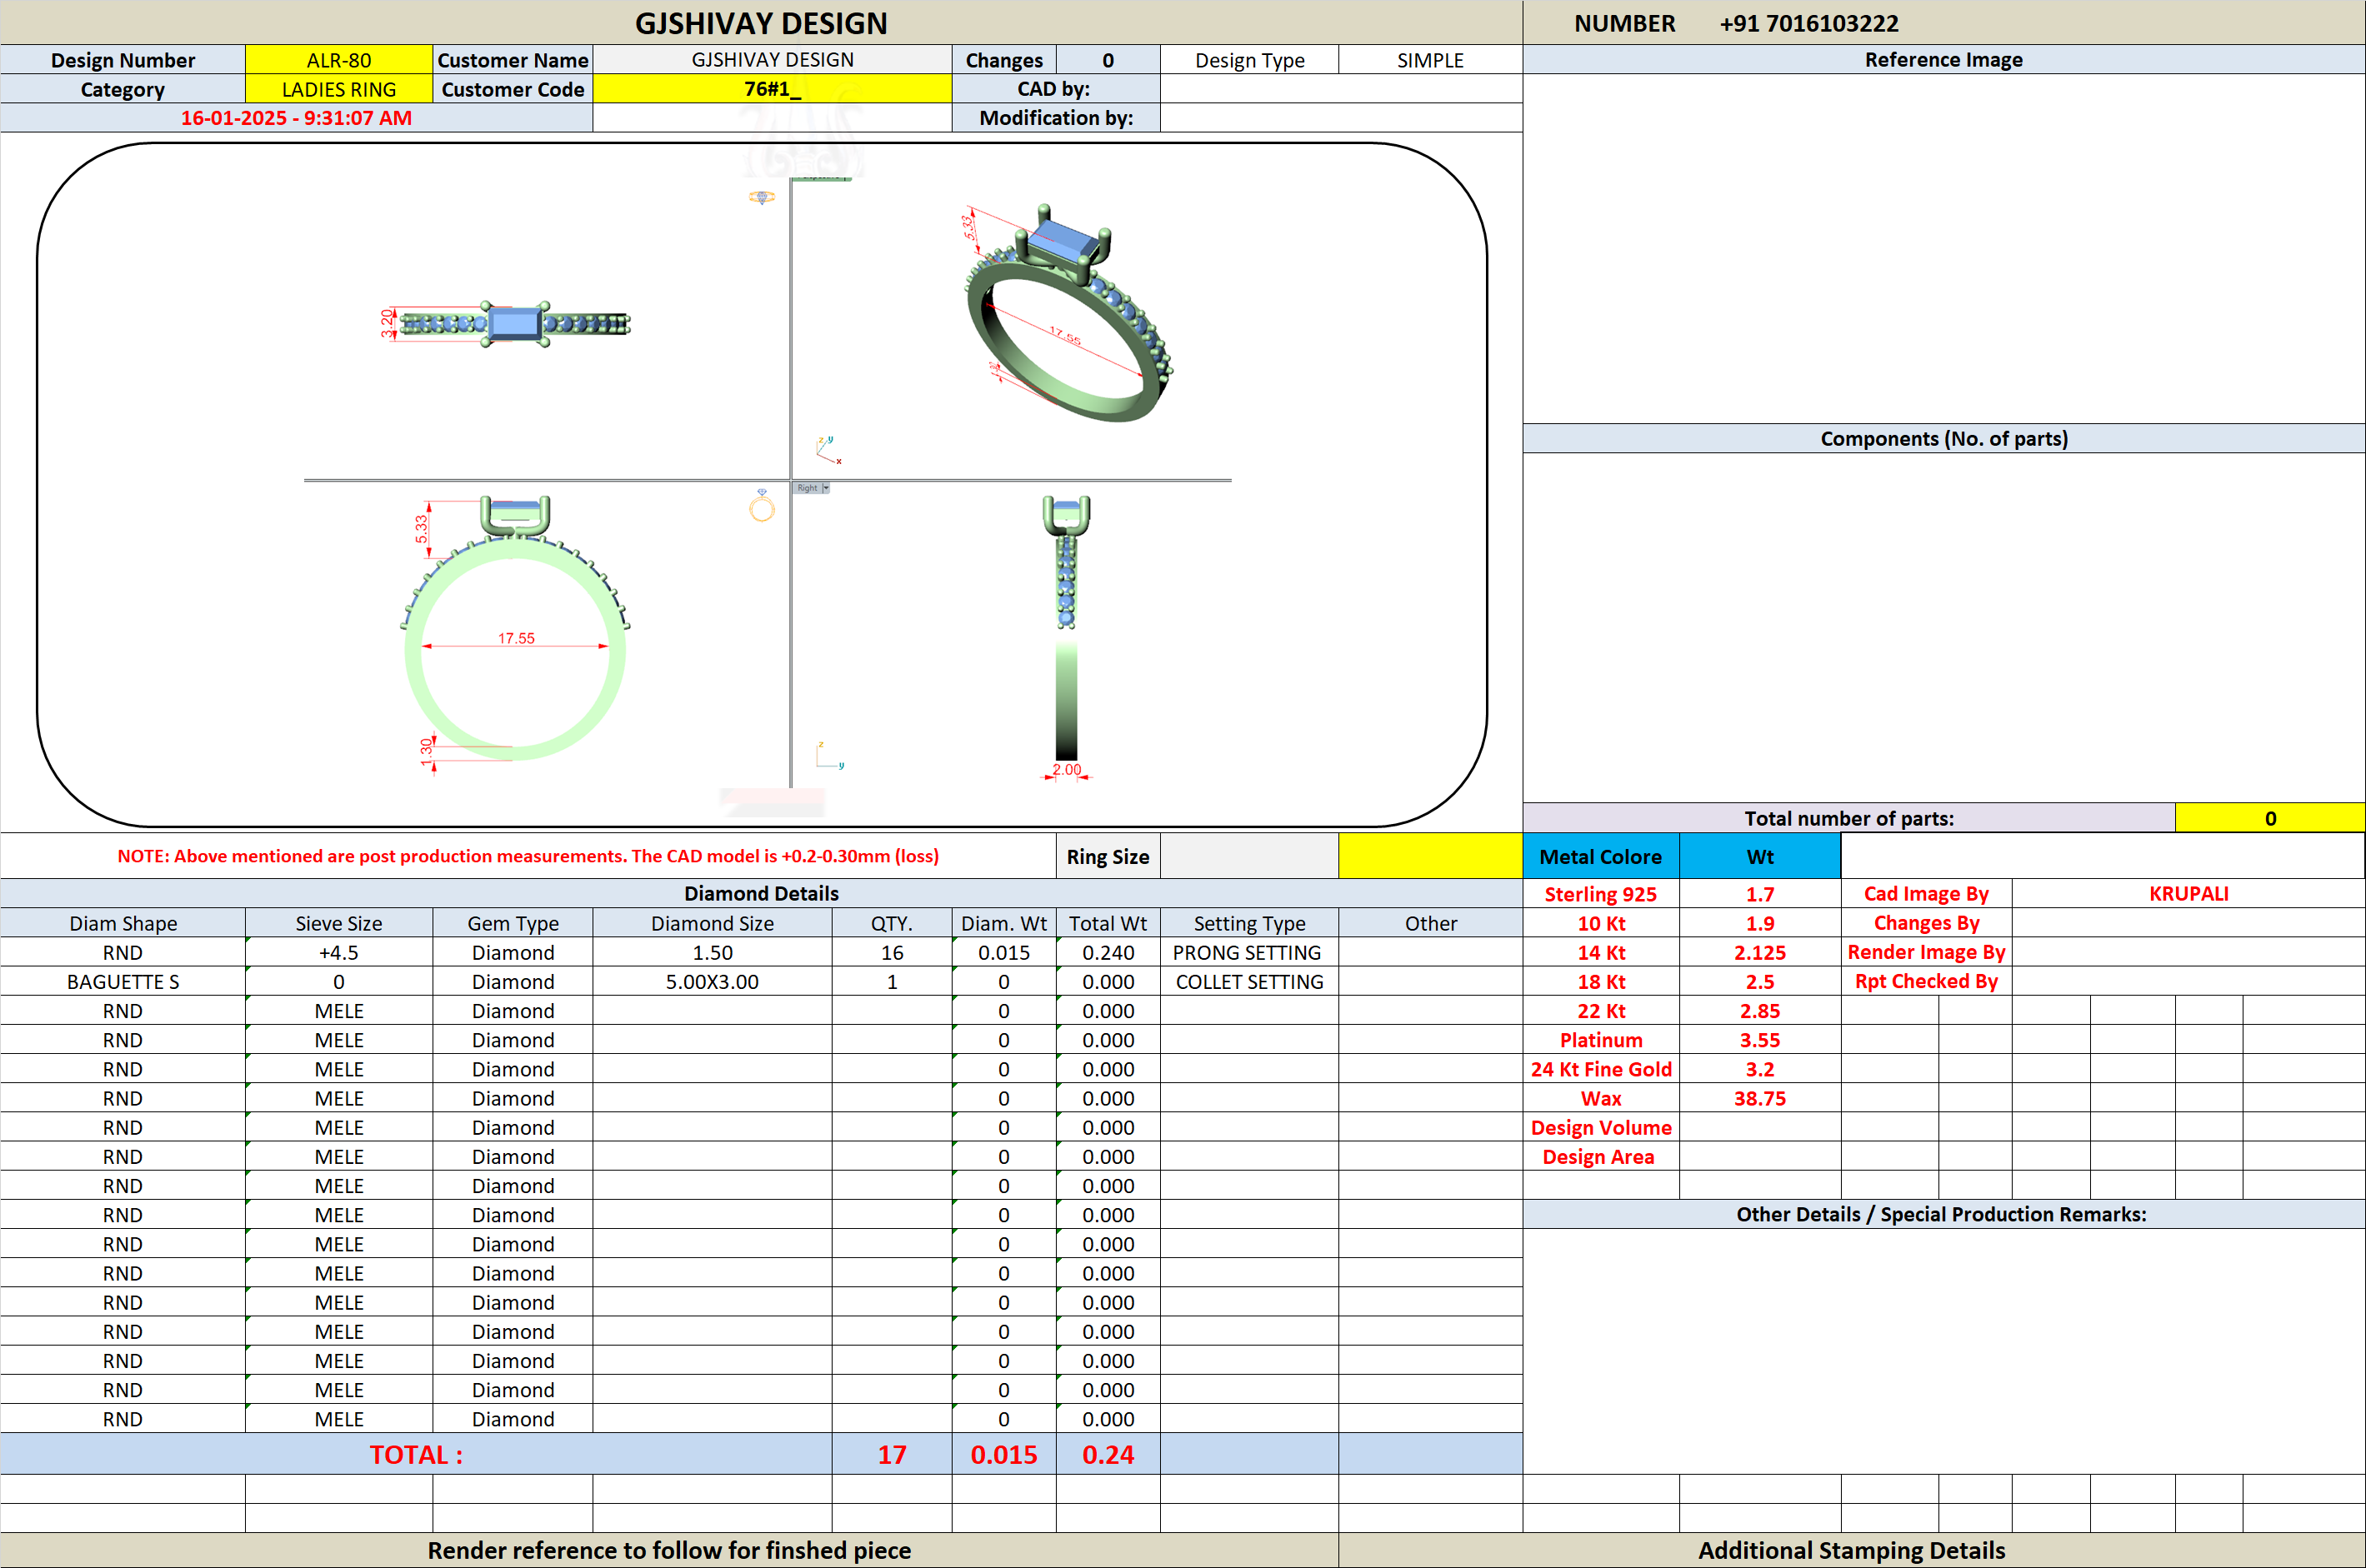The image size is (2366, 1568).
Task: Click the TOTAL : label
Action: point(416,1454)
